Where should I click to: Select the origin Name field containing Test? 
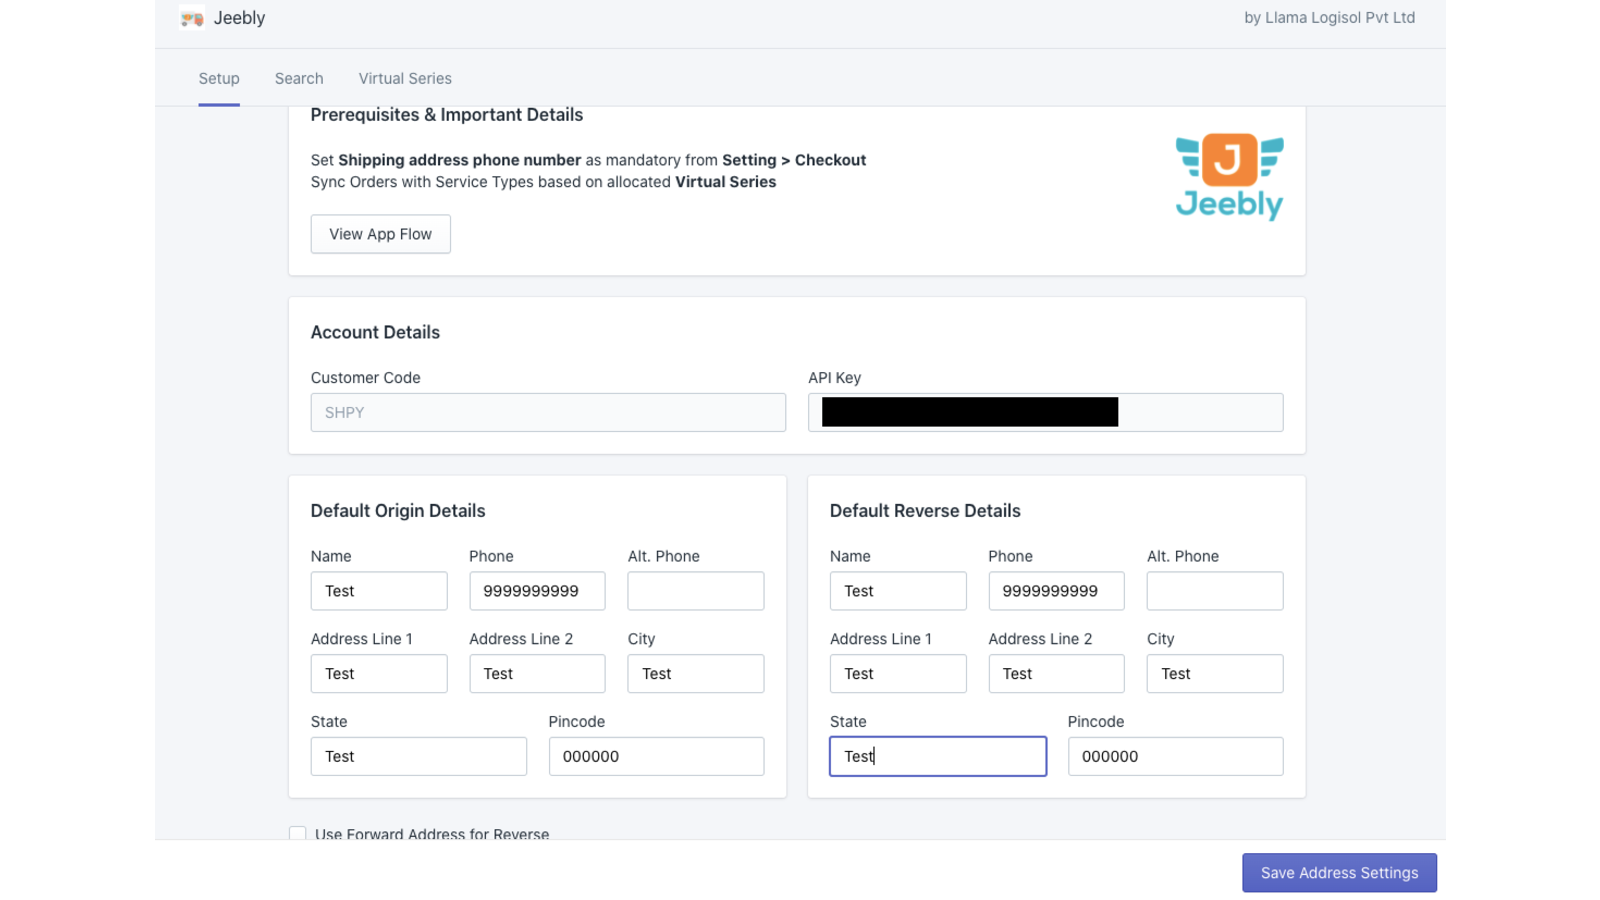click(378, 590)
